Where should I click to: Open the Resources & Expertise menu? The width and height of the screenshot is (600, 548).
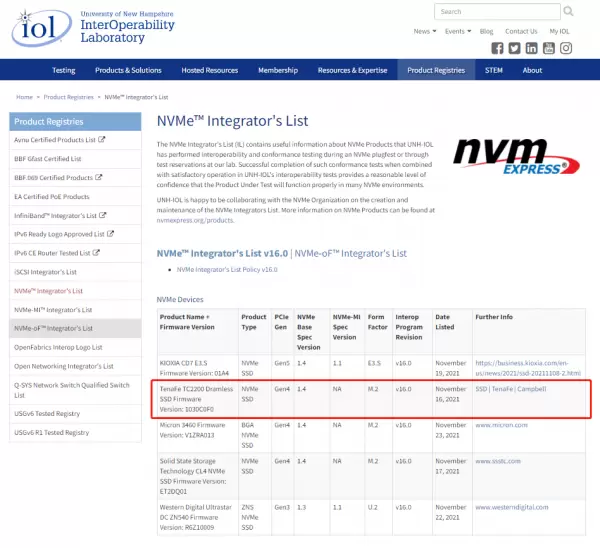352,70
